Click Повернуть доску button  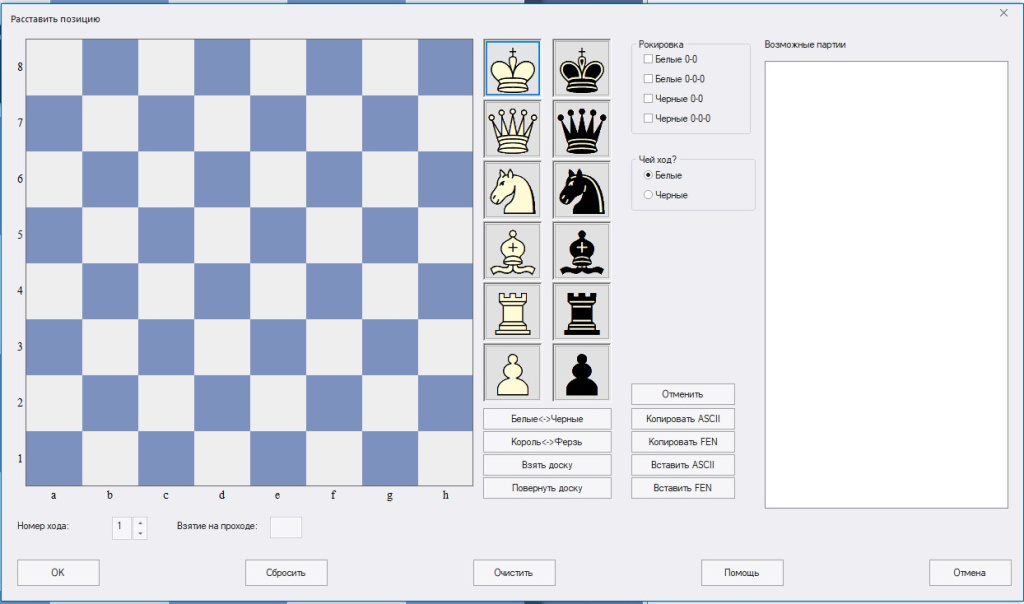[547, 488]
